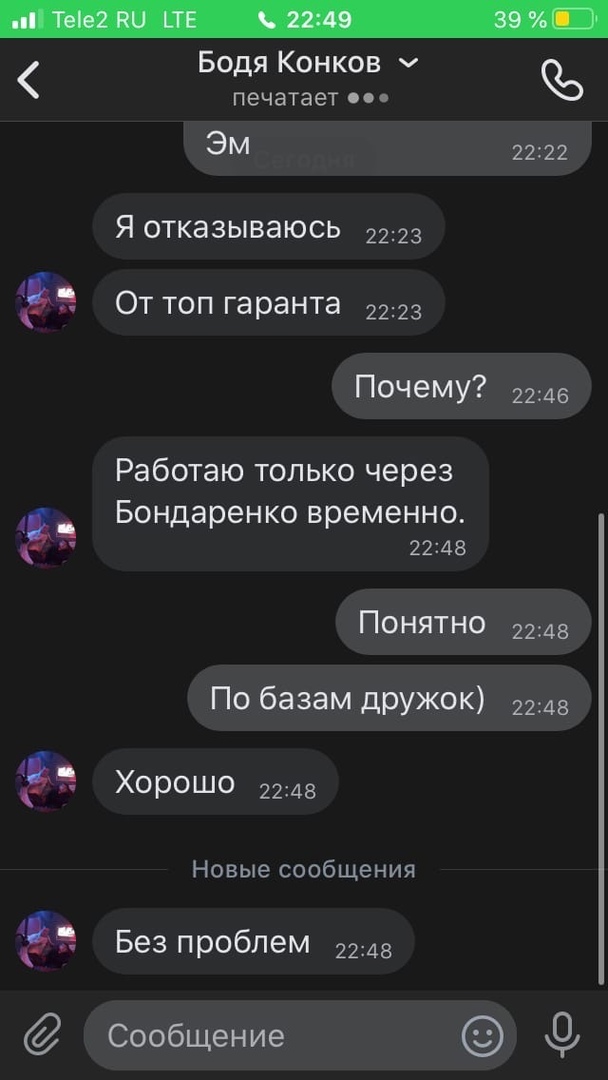
Task: Open the paperclip attachment icon
Action: pos(43,1035)
